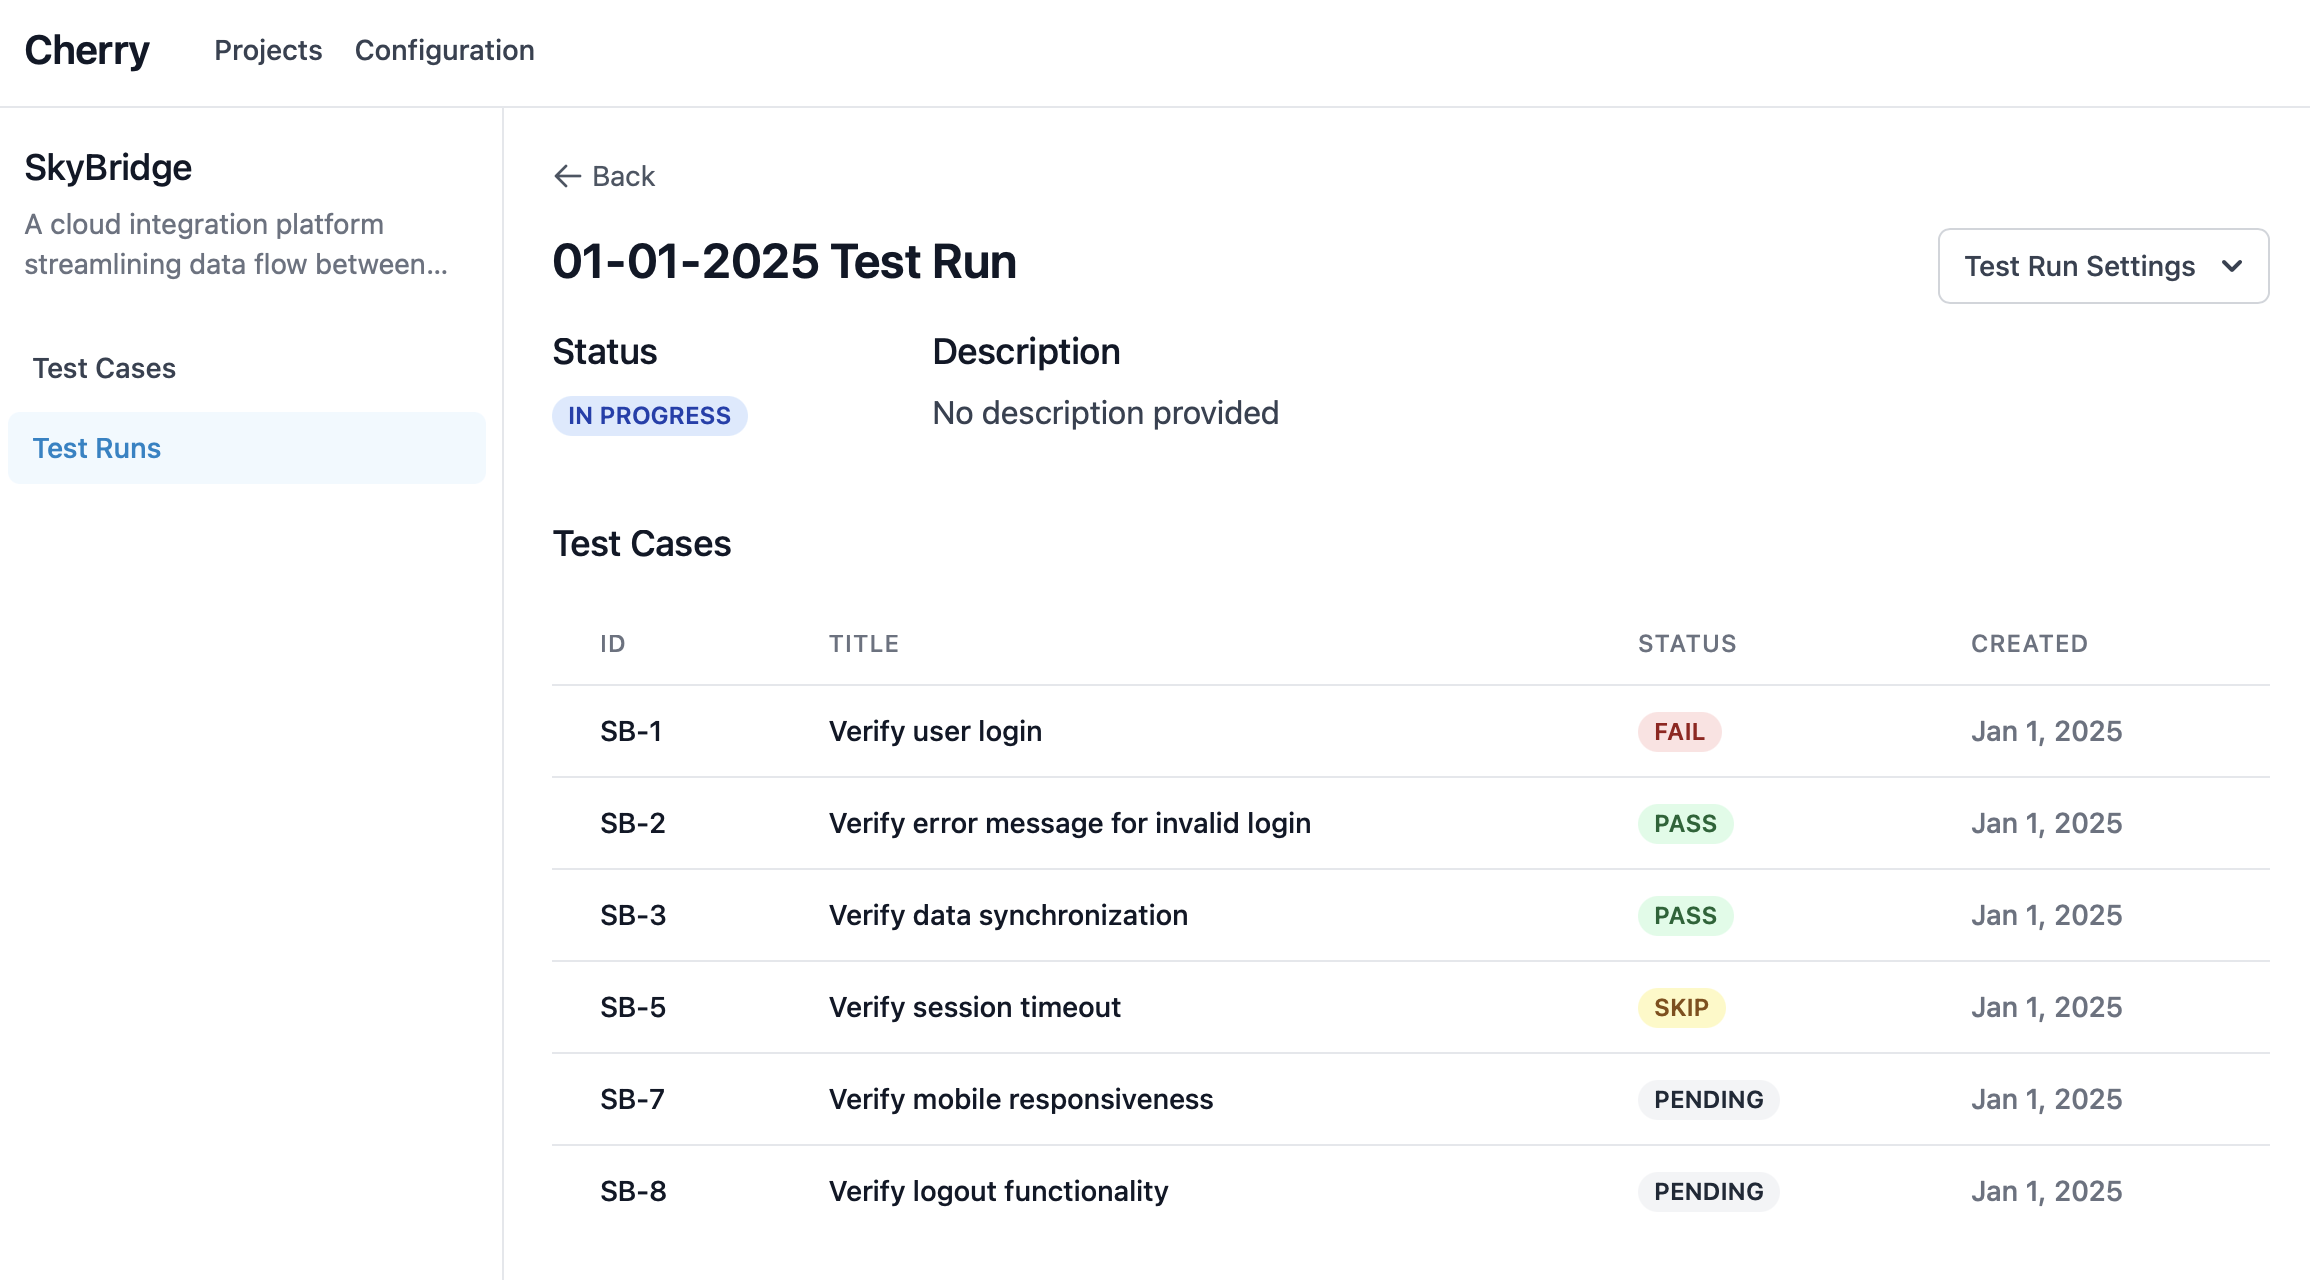Image resolution: width=2310 pixels, height=1280 pixels.
Task: Open the SkyBridge project title
Action: (x=107, y=166)
